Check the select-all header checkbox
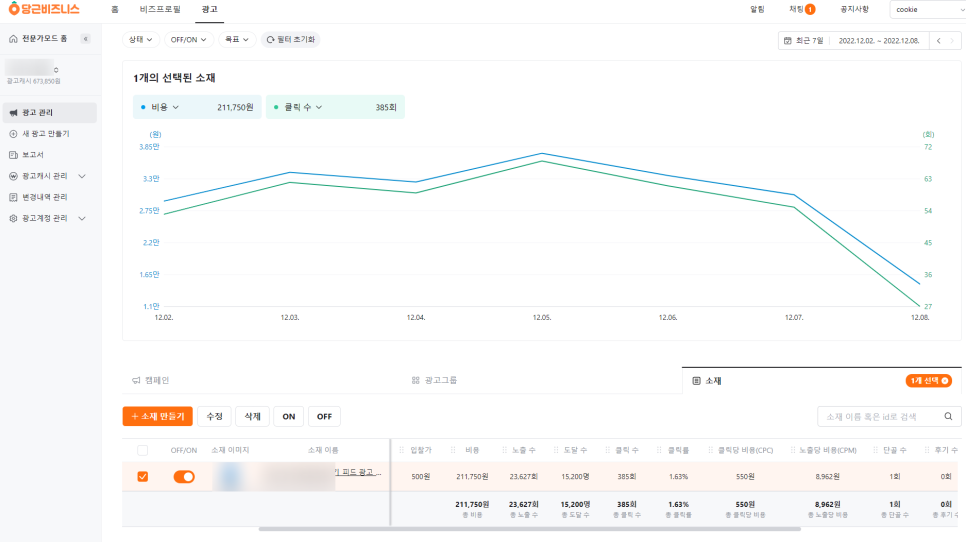Image resolution: width=966 pixels, height=542 pixels. pos(142,450)
